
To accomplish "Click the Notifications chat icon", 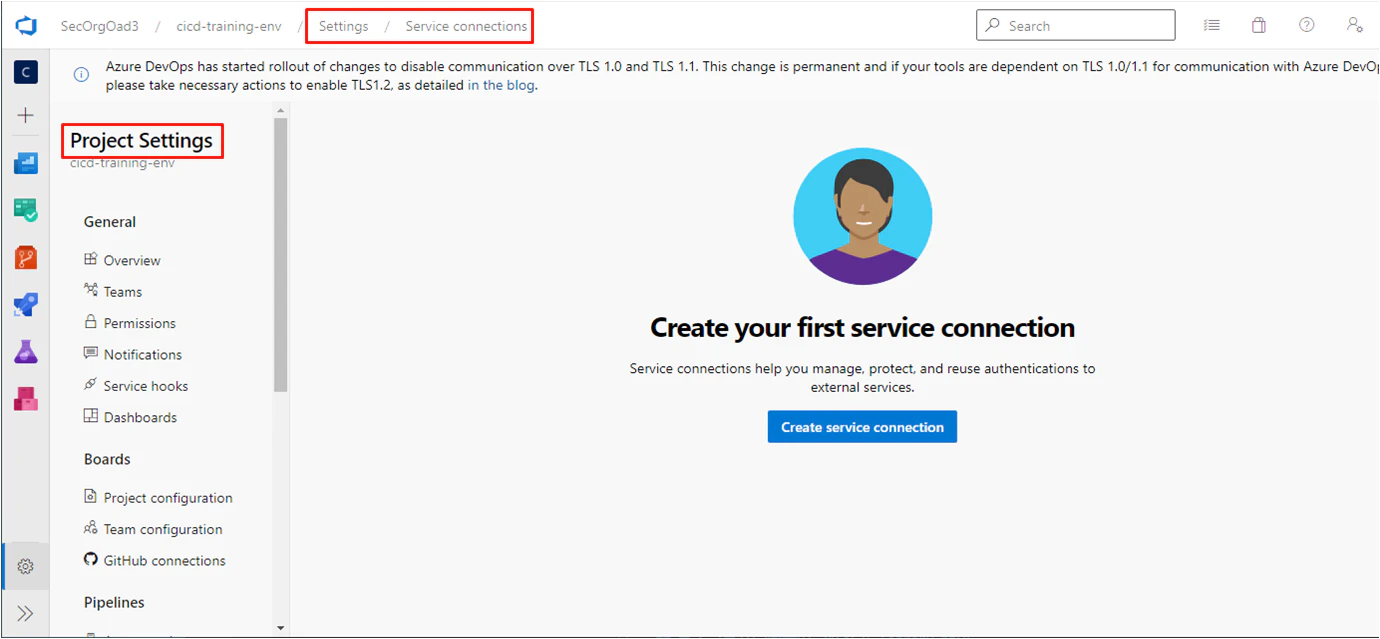I will [91, 354].
